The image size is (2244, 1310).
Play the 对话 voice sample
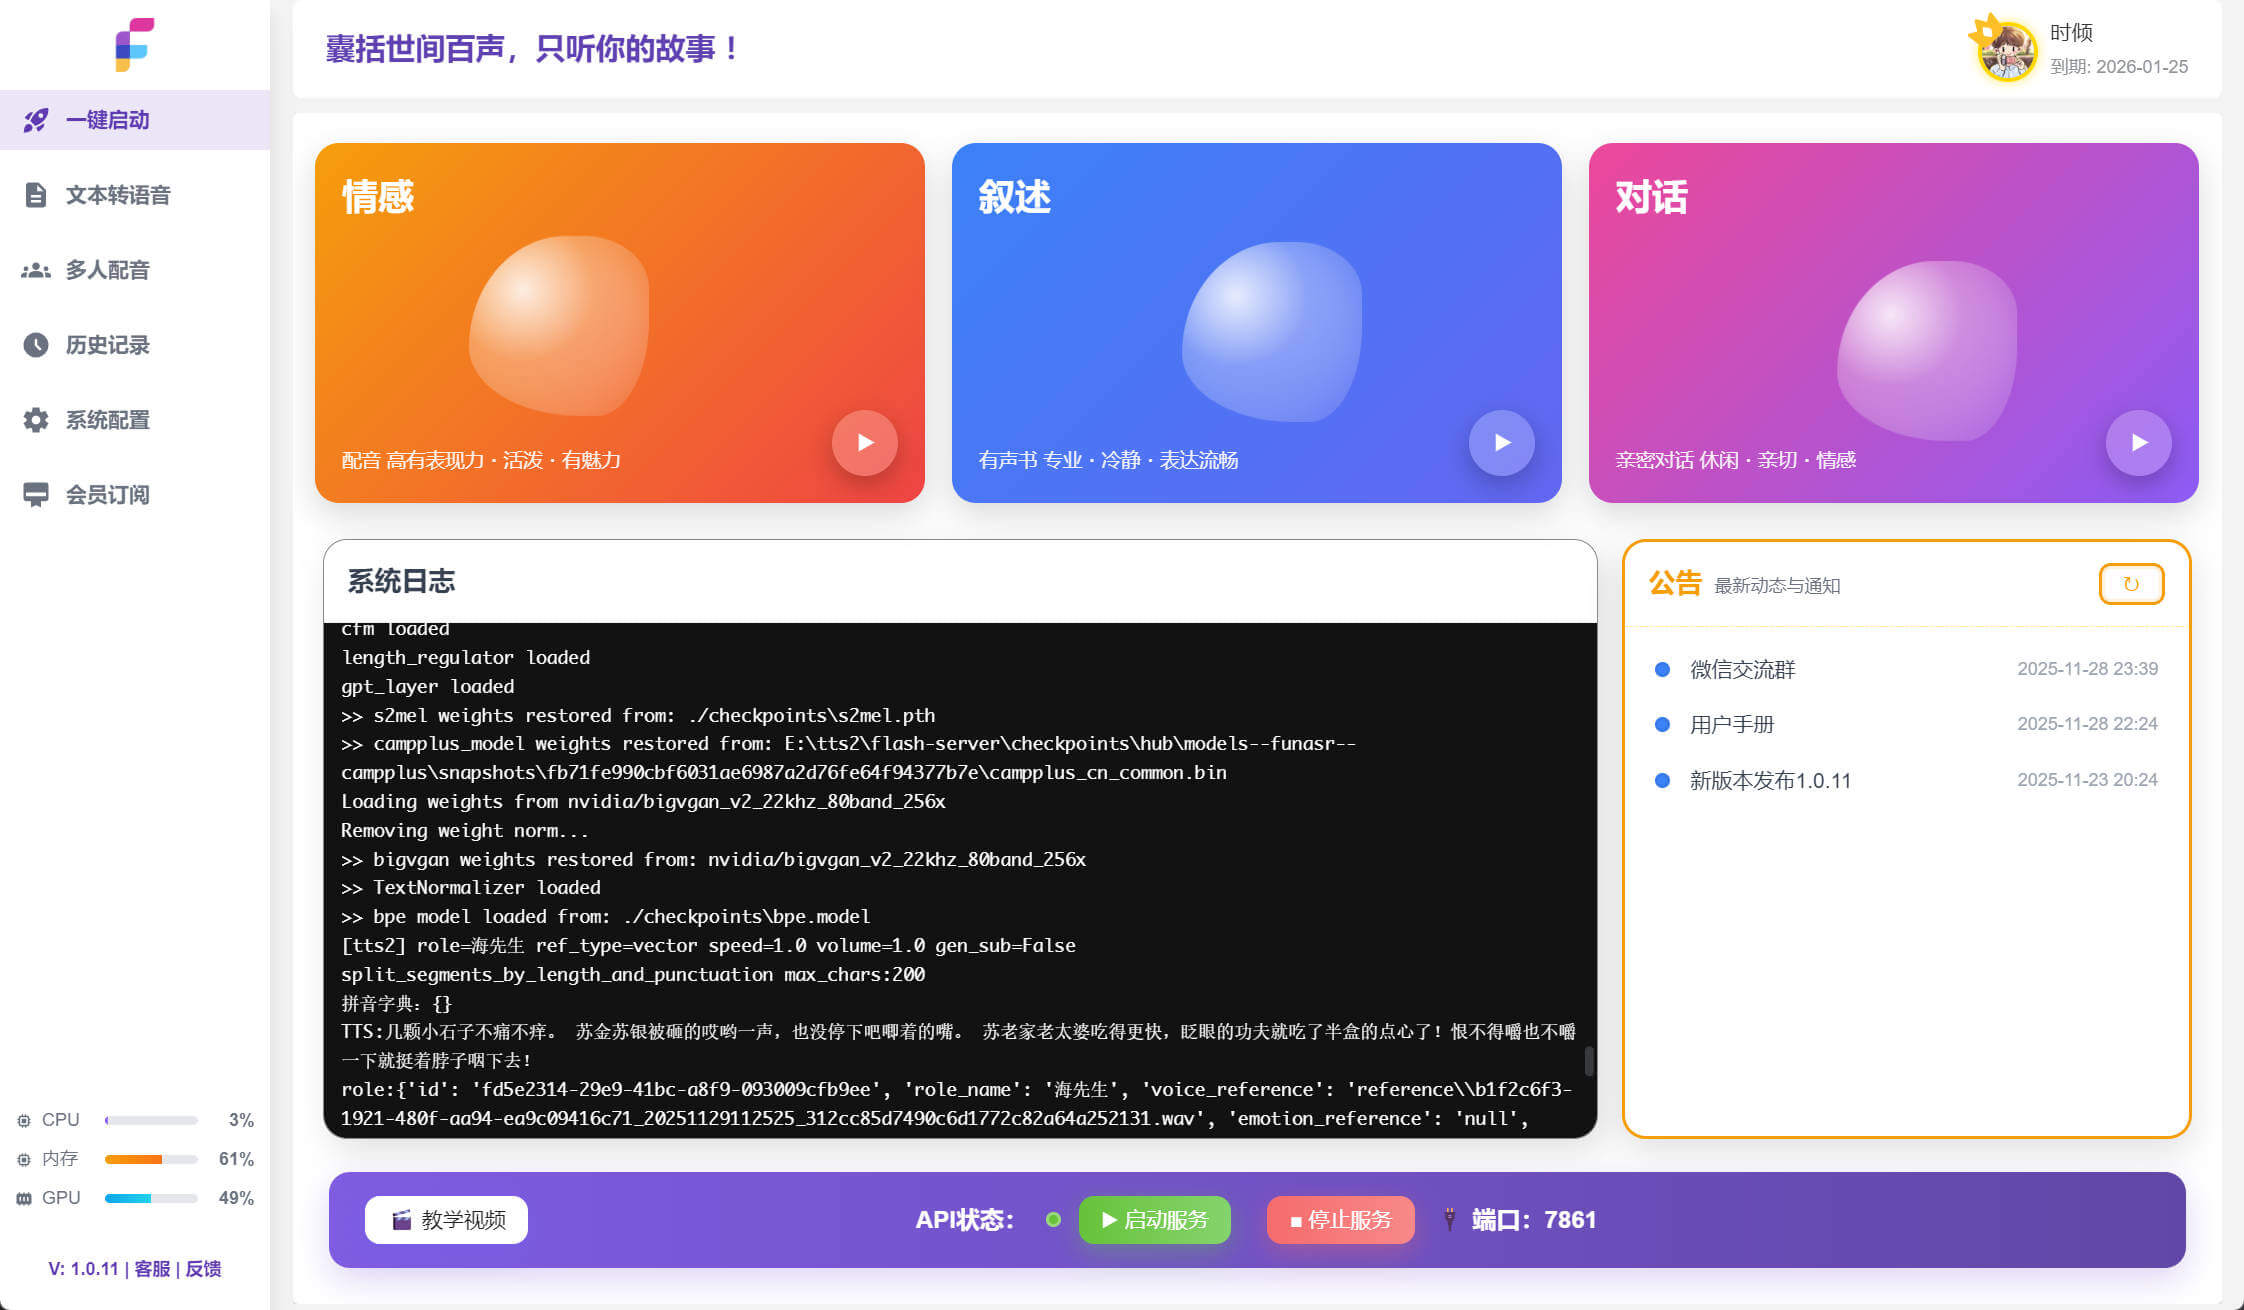[2139, 443]
